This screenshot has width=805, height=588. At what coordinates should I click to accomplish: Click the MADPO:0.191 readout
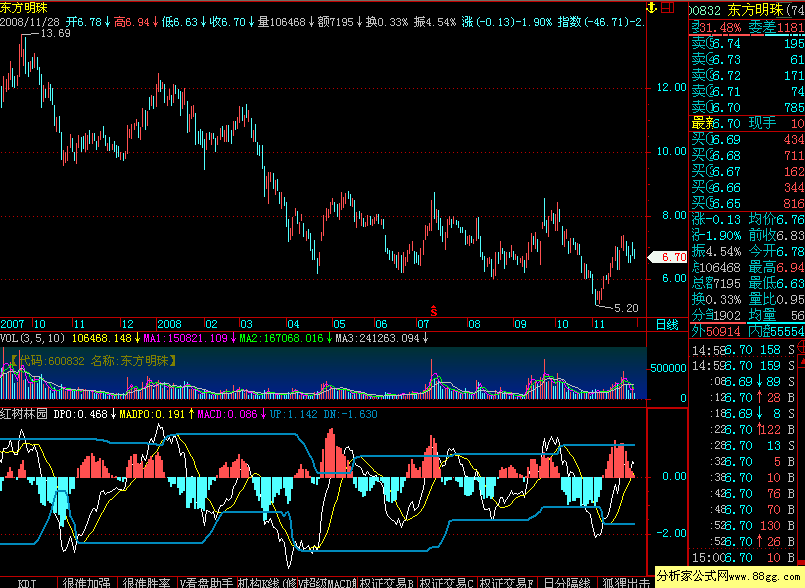pos(152,414)
